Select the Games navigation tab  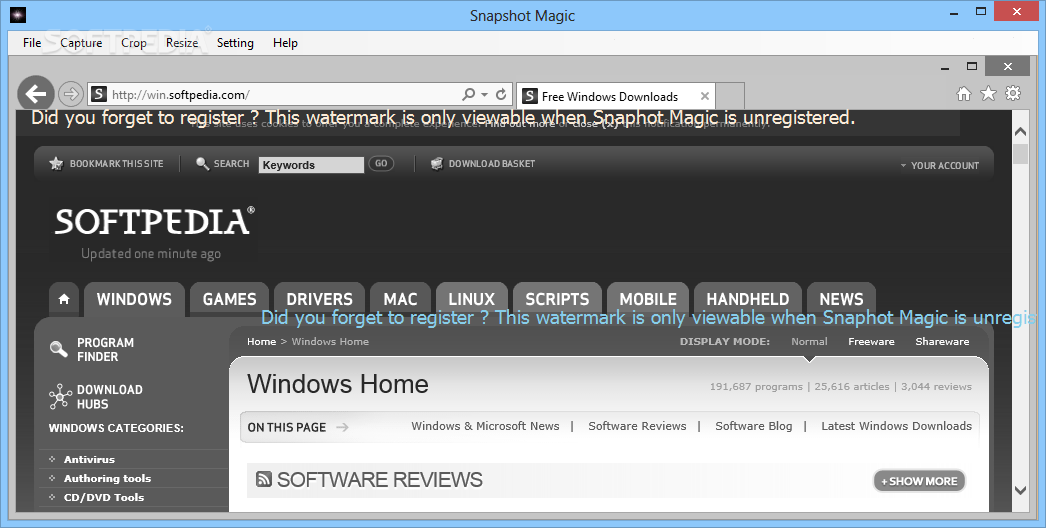point(229,299)
